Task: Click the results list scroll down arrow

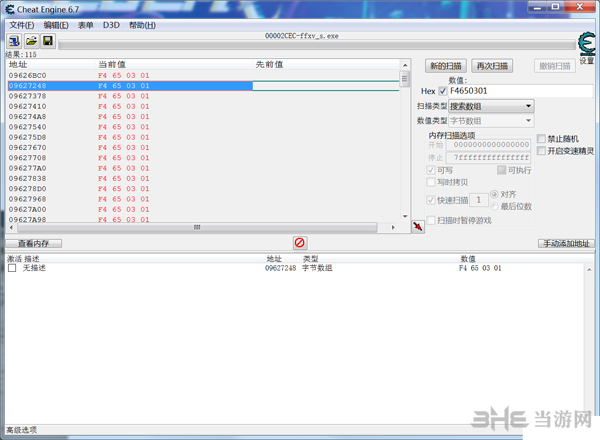Action: coord(405,217)
